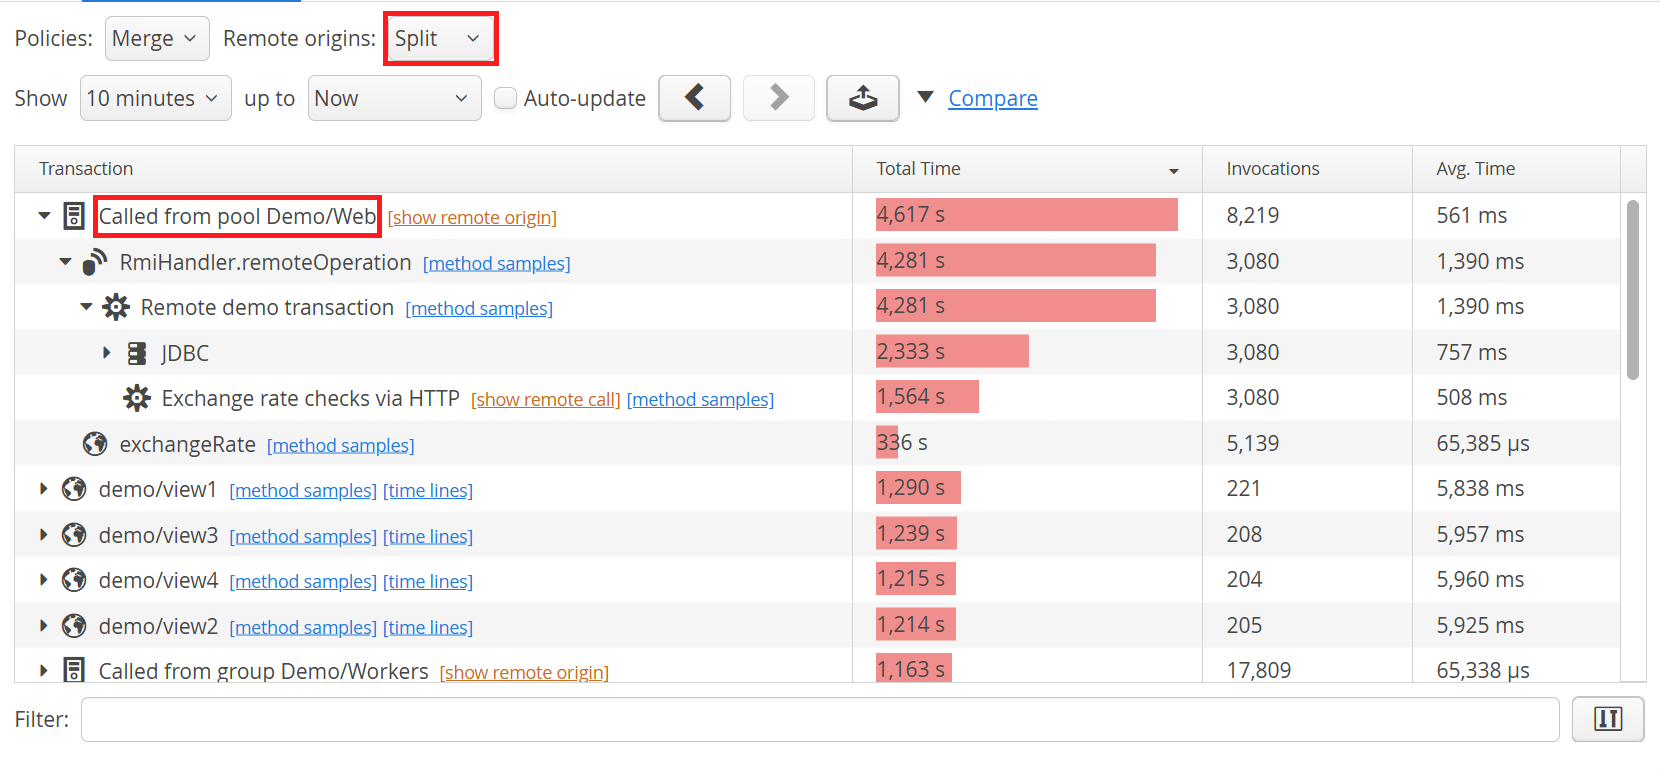This screenshot has width=1660, height=775.
Task: Click into the Filter text field
Action: (819, 719)
